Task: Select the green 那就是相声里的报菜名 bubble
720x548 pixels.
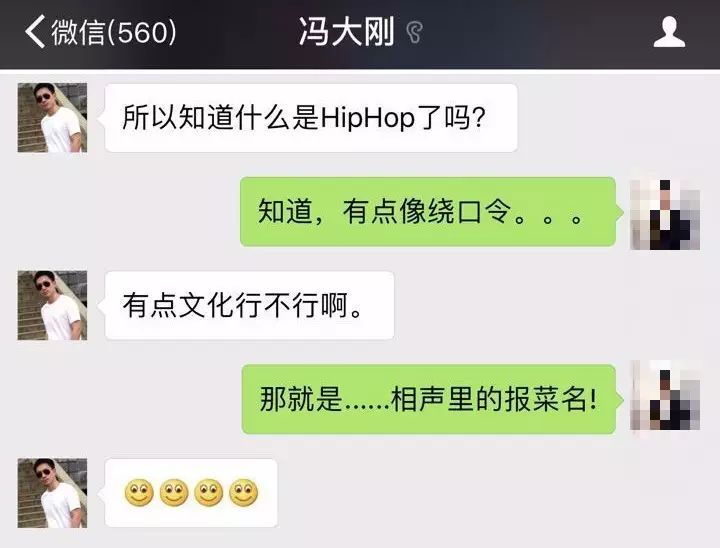Action: 432,399
